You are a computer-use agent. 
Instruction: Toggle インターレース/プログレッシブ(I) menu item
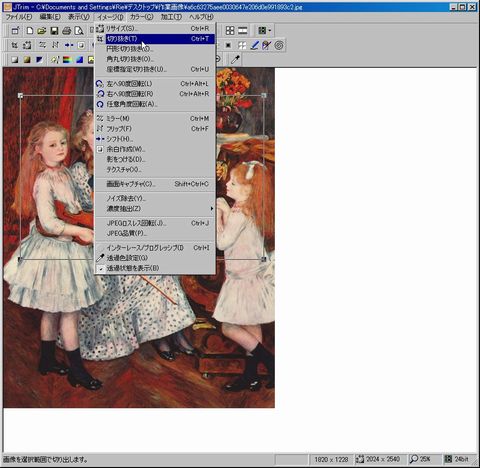155,248
